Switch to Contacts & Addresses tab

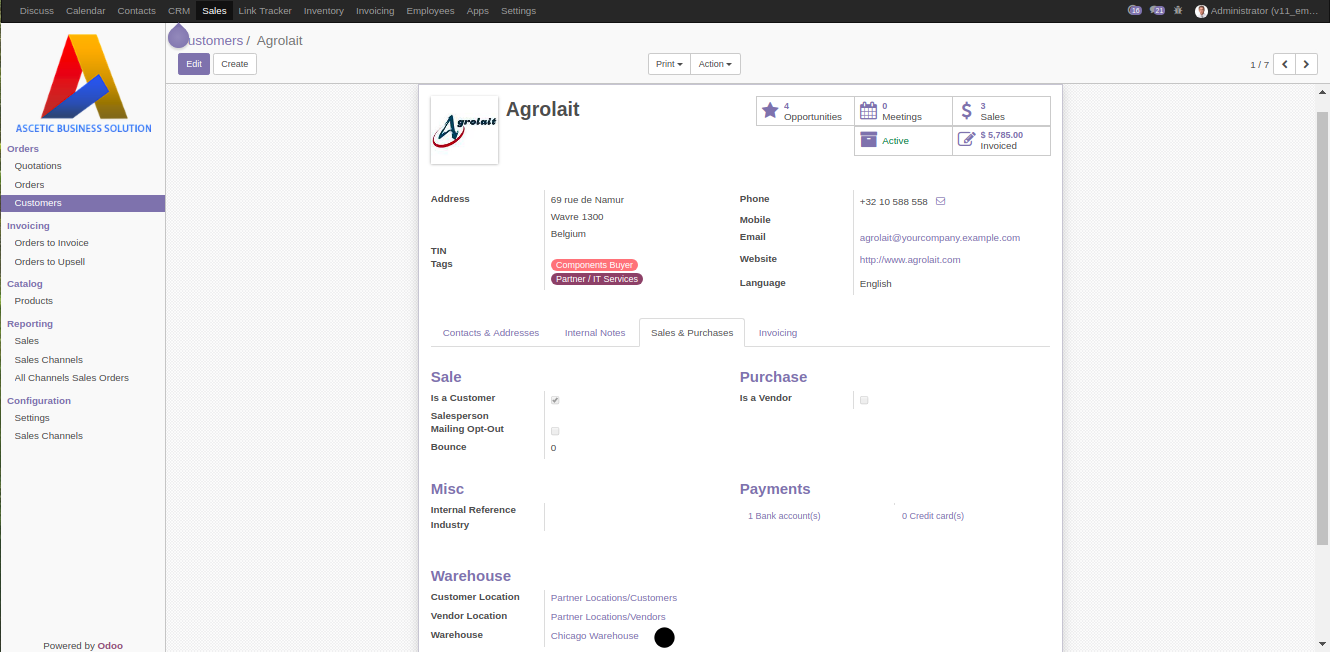tap(491, 333)
